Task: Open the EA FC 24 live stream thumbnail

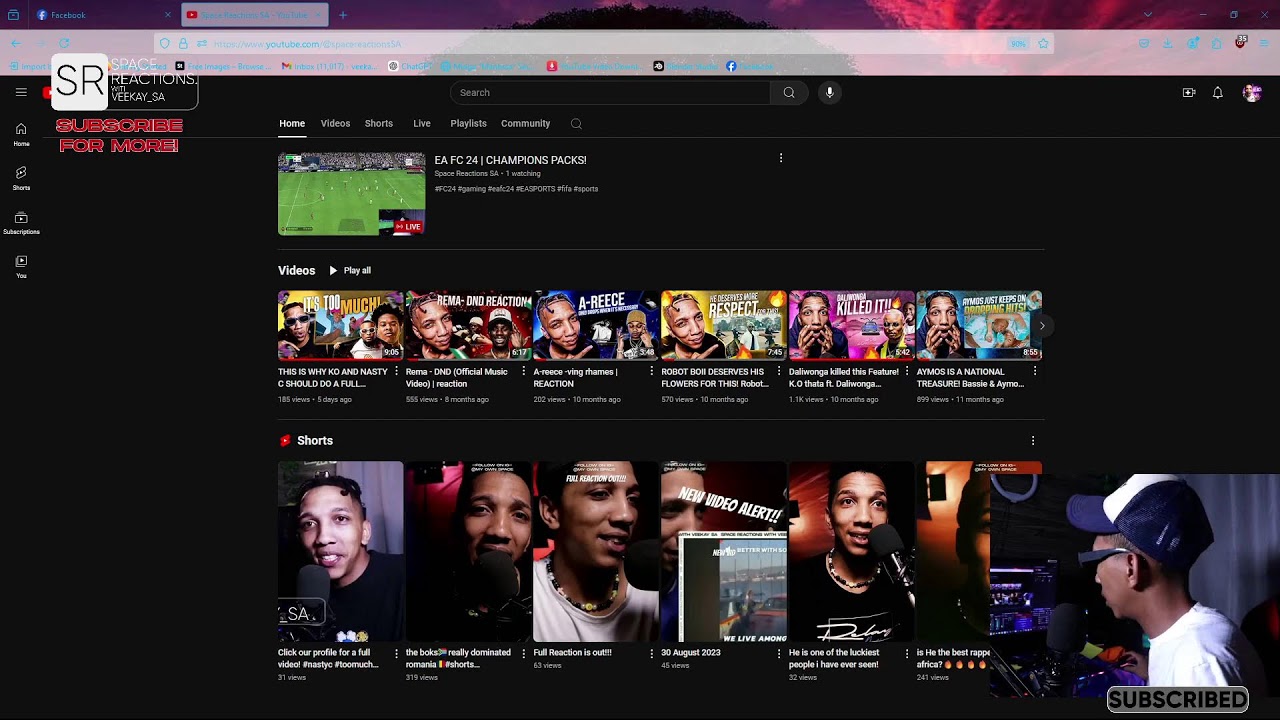Action: [x=351, y=194]
